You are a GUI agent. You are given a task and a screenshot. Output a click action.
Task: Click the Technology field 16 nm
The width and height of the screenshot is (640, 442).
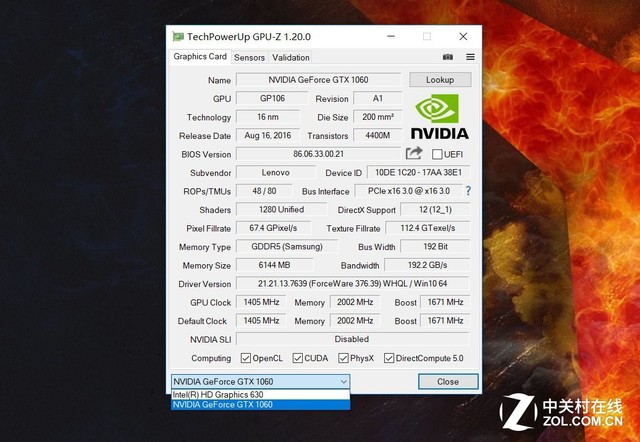pyautogui.click(x=268, y=117)
